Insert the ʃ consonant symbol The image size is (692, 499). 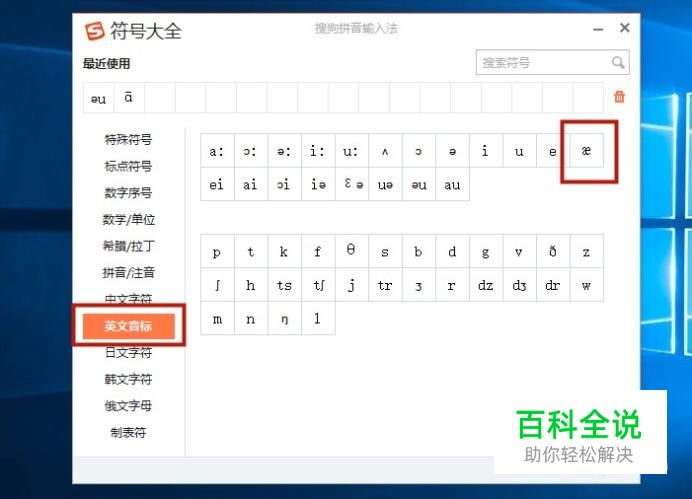[217, 285]
